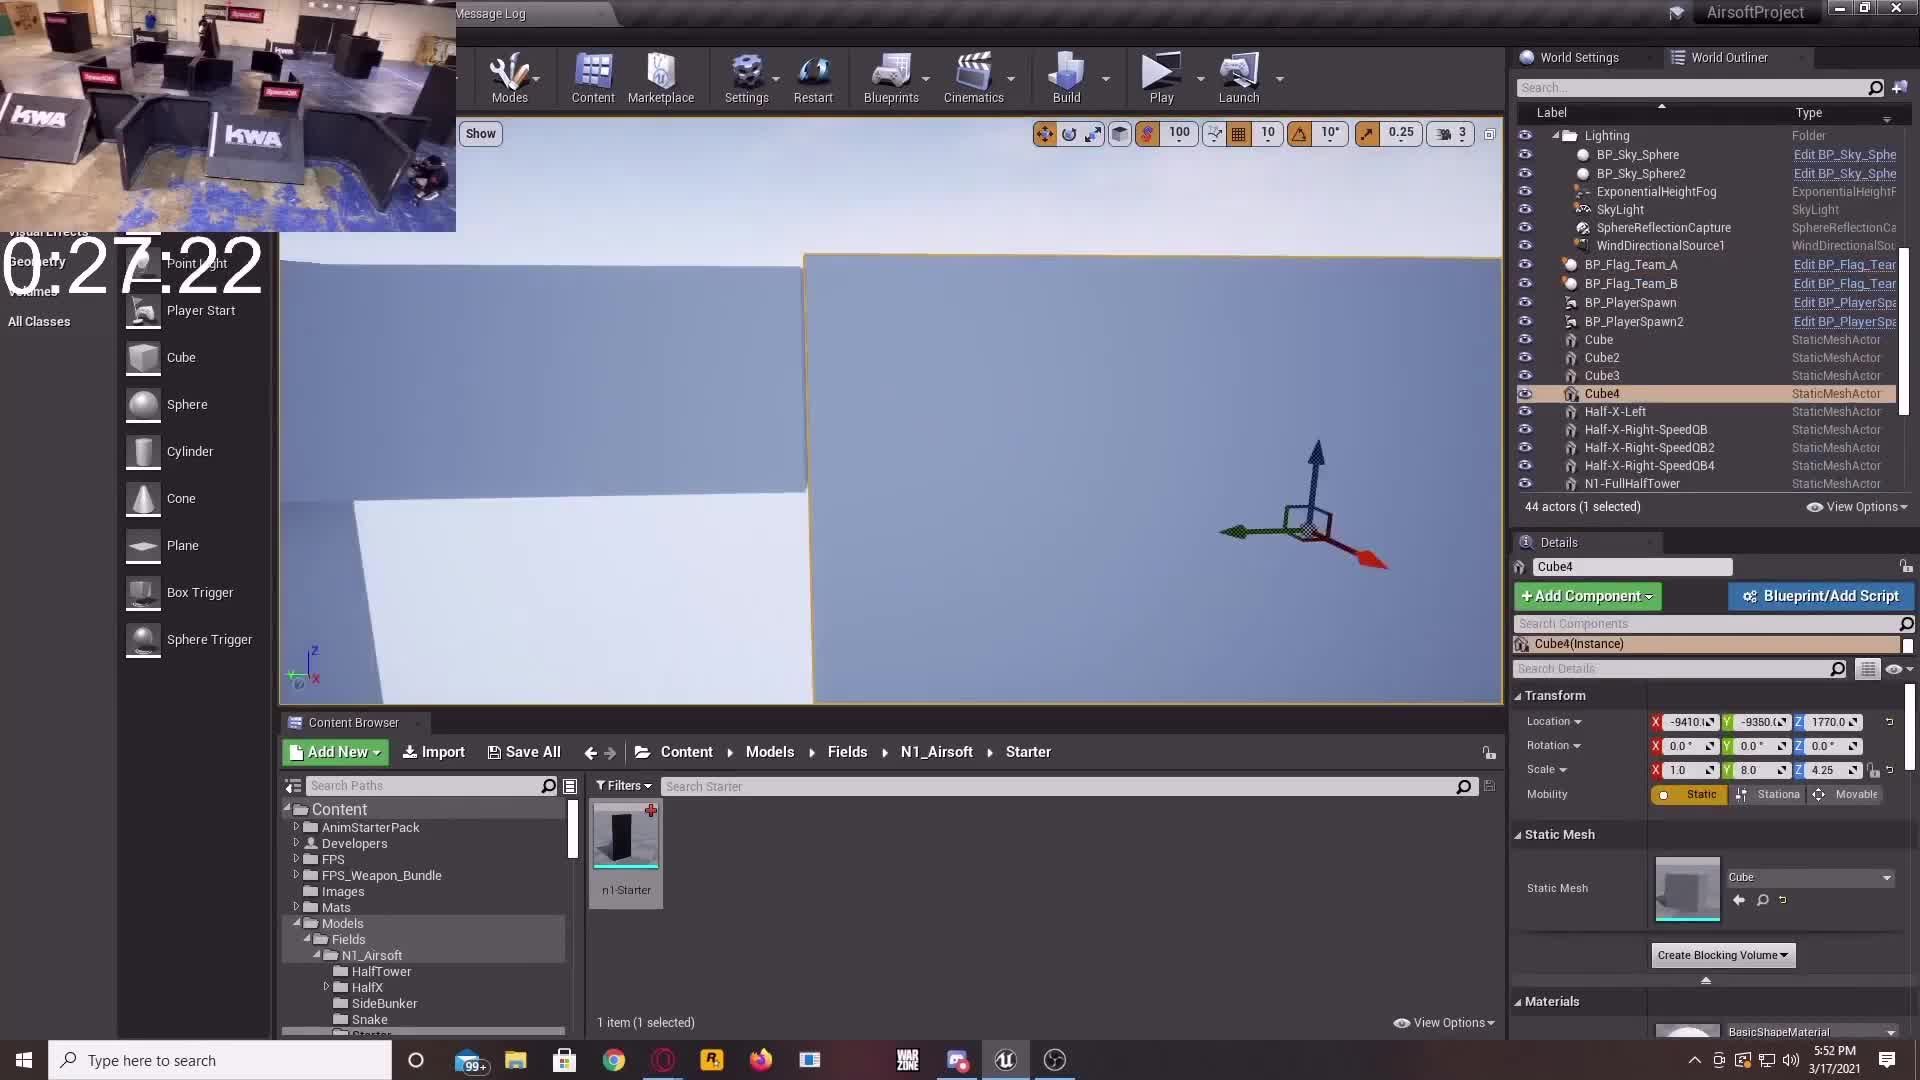Click the Import button

point(433,753)
